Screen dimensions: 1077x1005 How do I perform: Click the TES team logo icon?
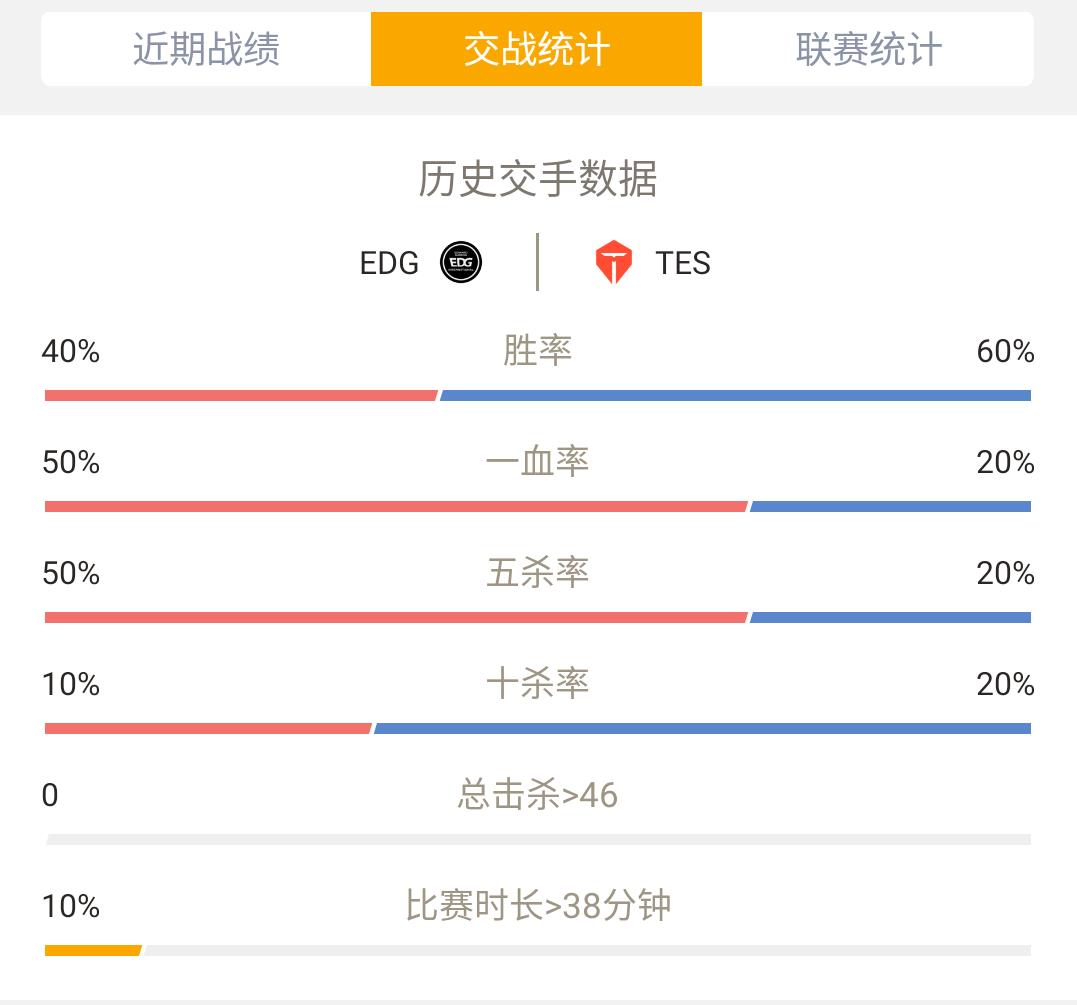click(613, 262)
